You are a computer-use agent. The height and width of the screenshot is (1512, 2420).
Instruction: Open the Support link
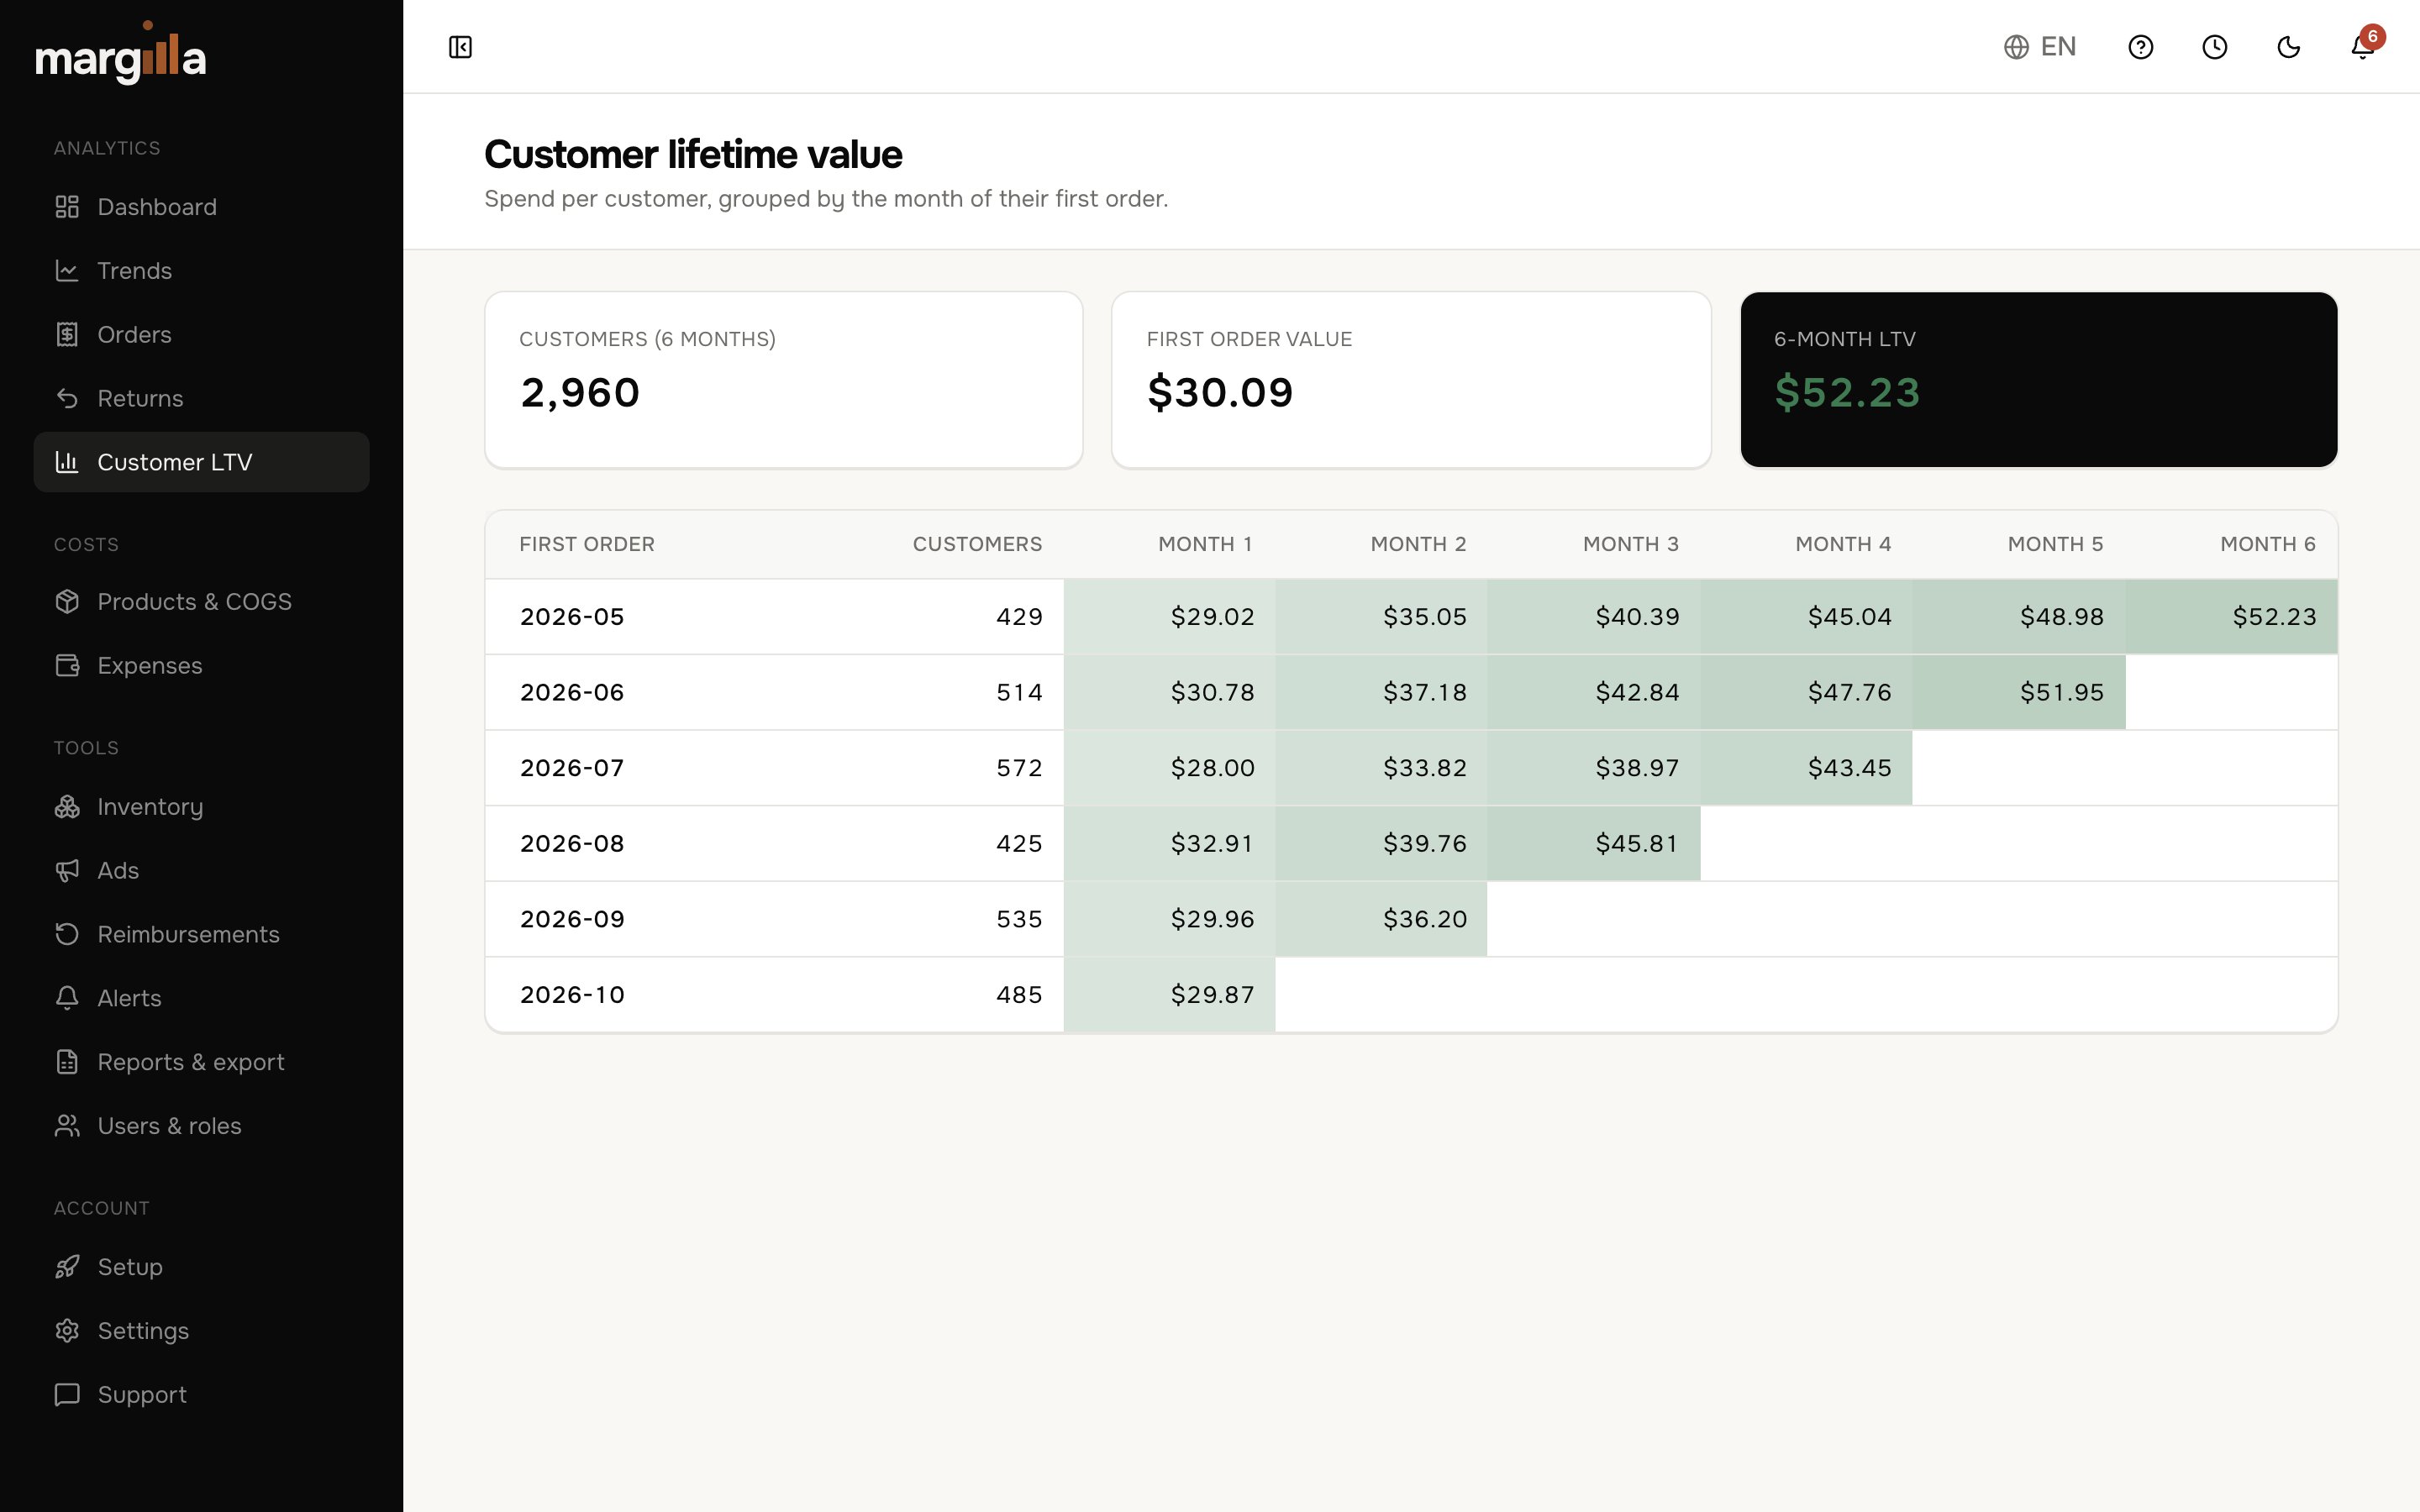pos(202,1395)
